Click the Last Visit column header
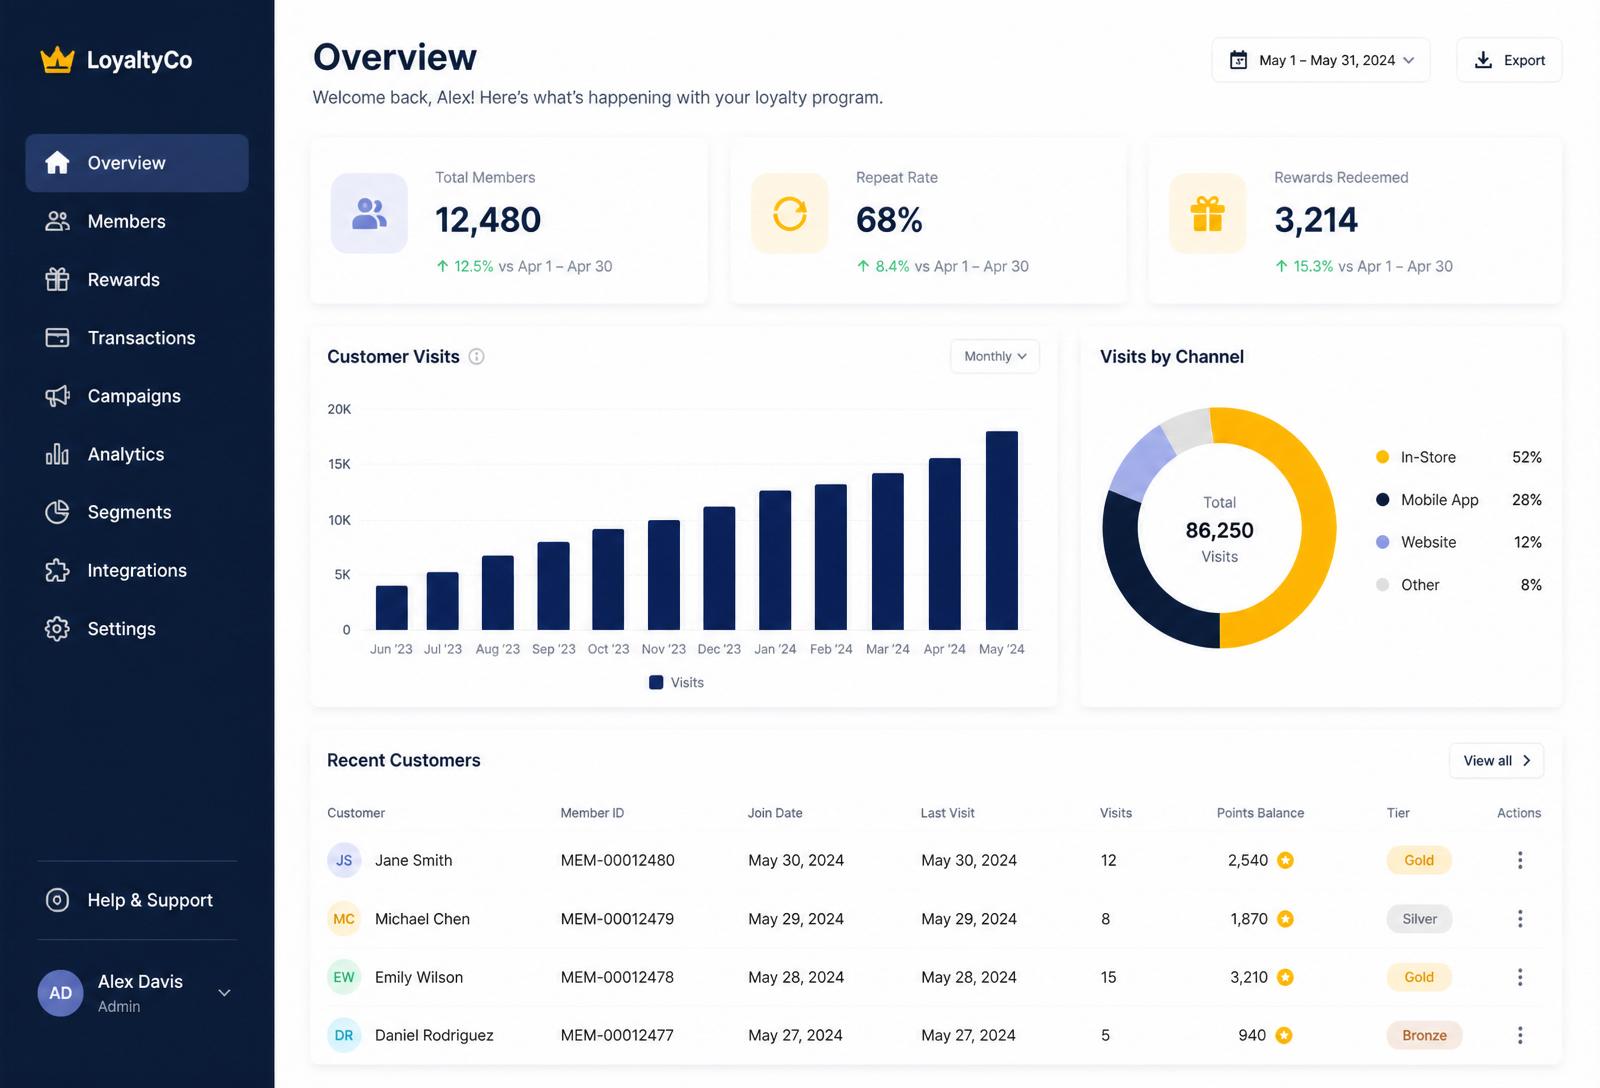 tap(947, 813)
